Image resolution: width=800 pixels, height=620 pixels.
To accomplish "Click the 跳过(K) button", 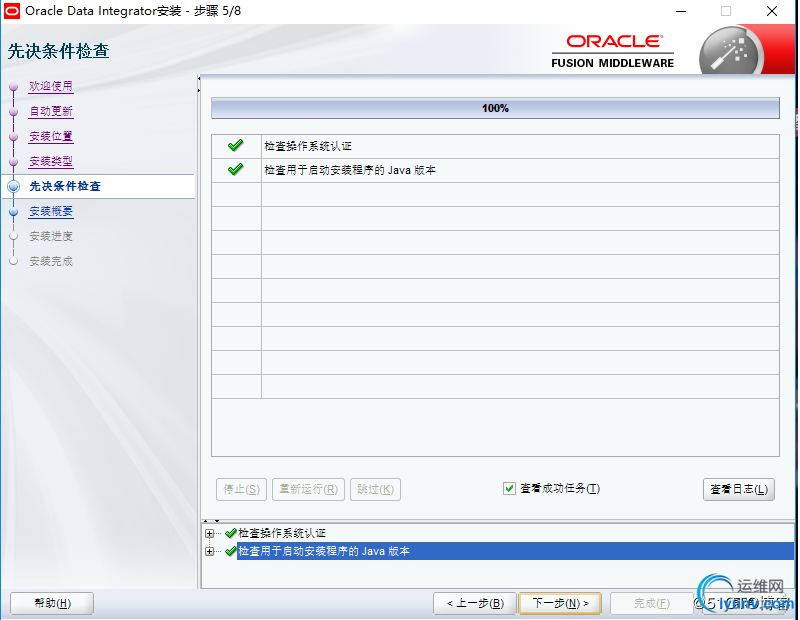I will [375, 489].
